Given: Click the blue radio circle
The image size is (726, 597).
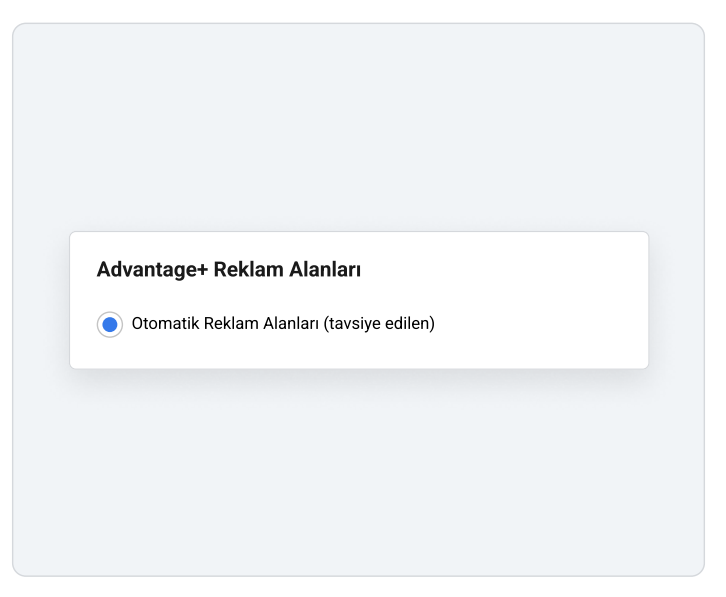Looking at the screenshot, I should [x=110, y=325].
